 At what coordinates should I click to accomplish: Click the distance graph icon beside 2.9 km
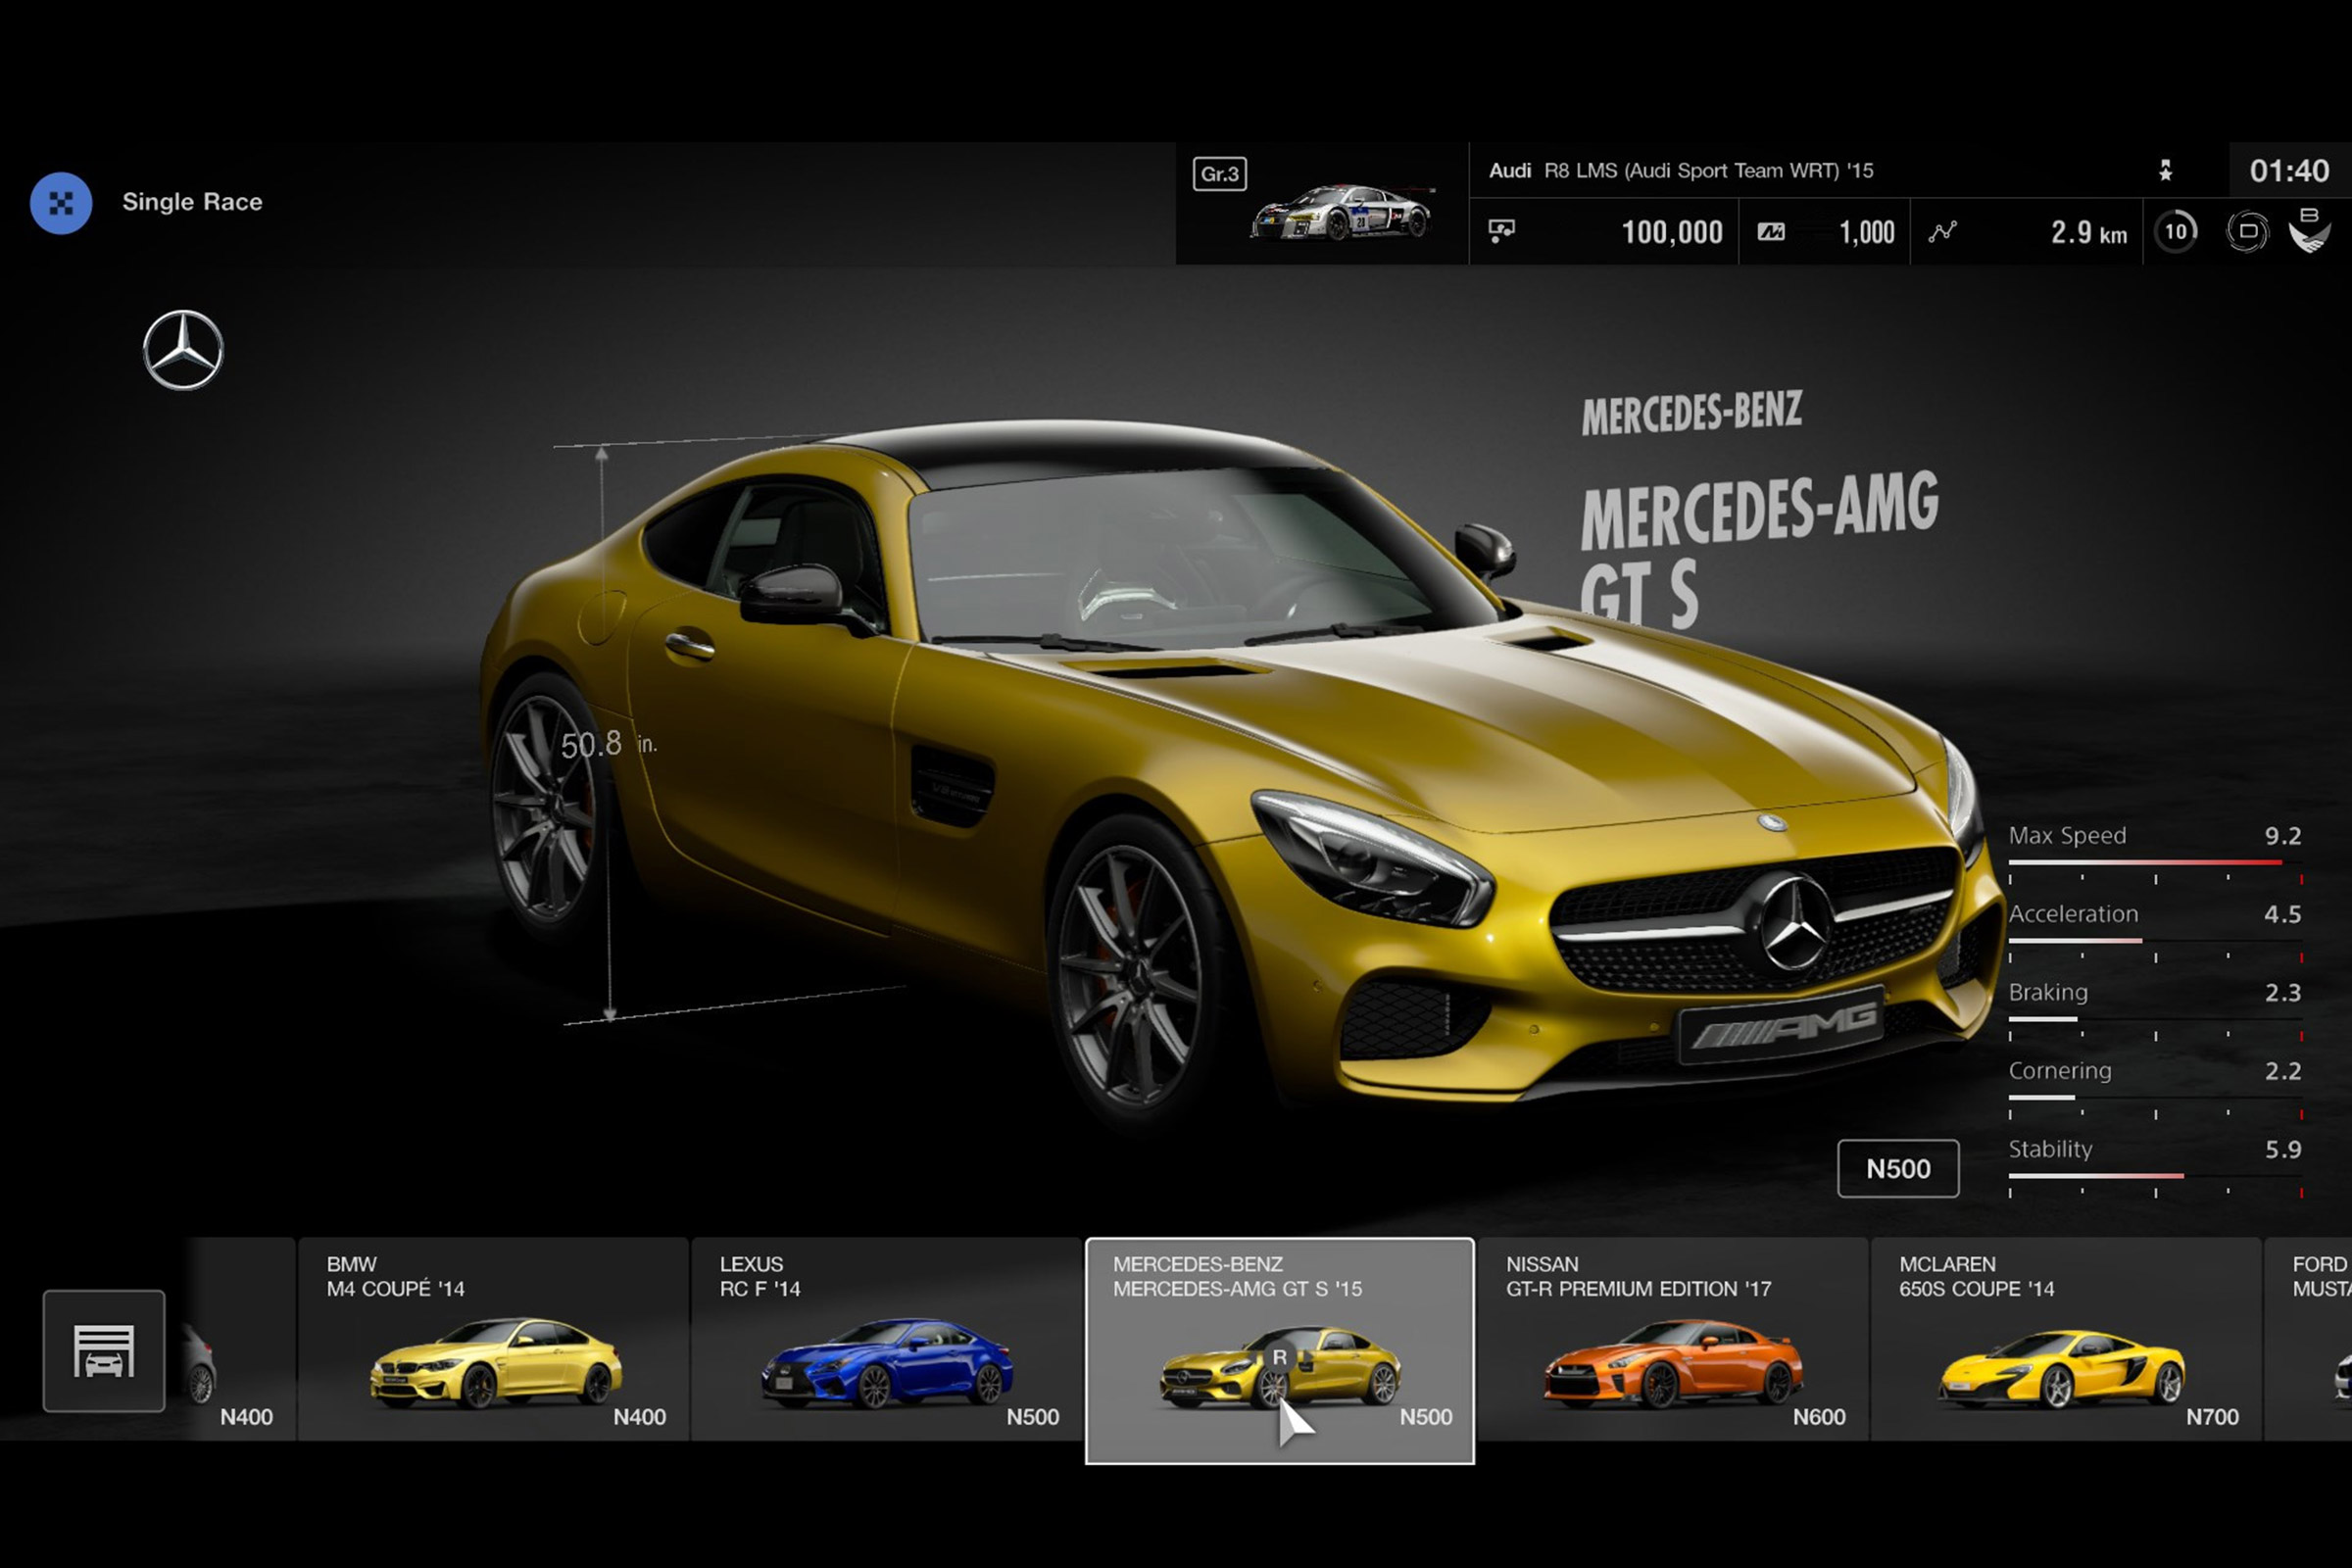tap(1942, 232)
